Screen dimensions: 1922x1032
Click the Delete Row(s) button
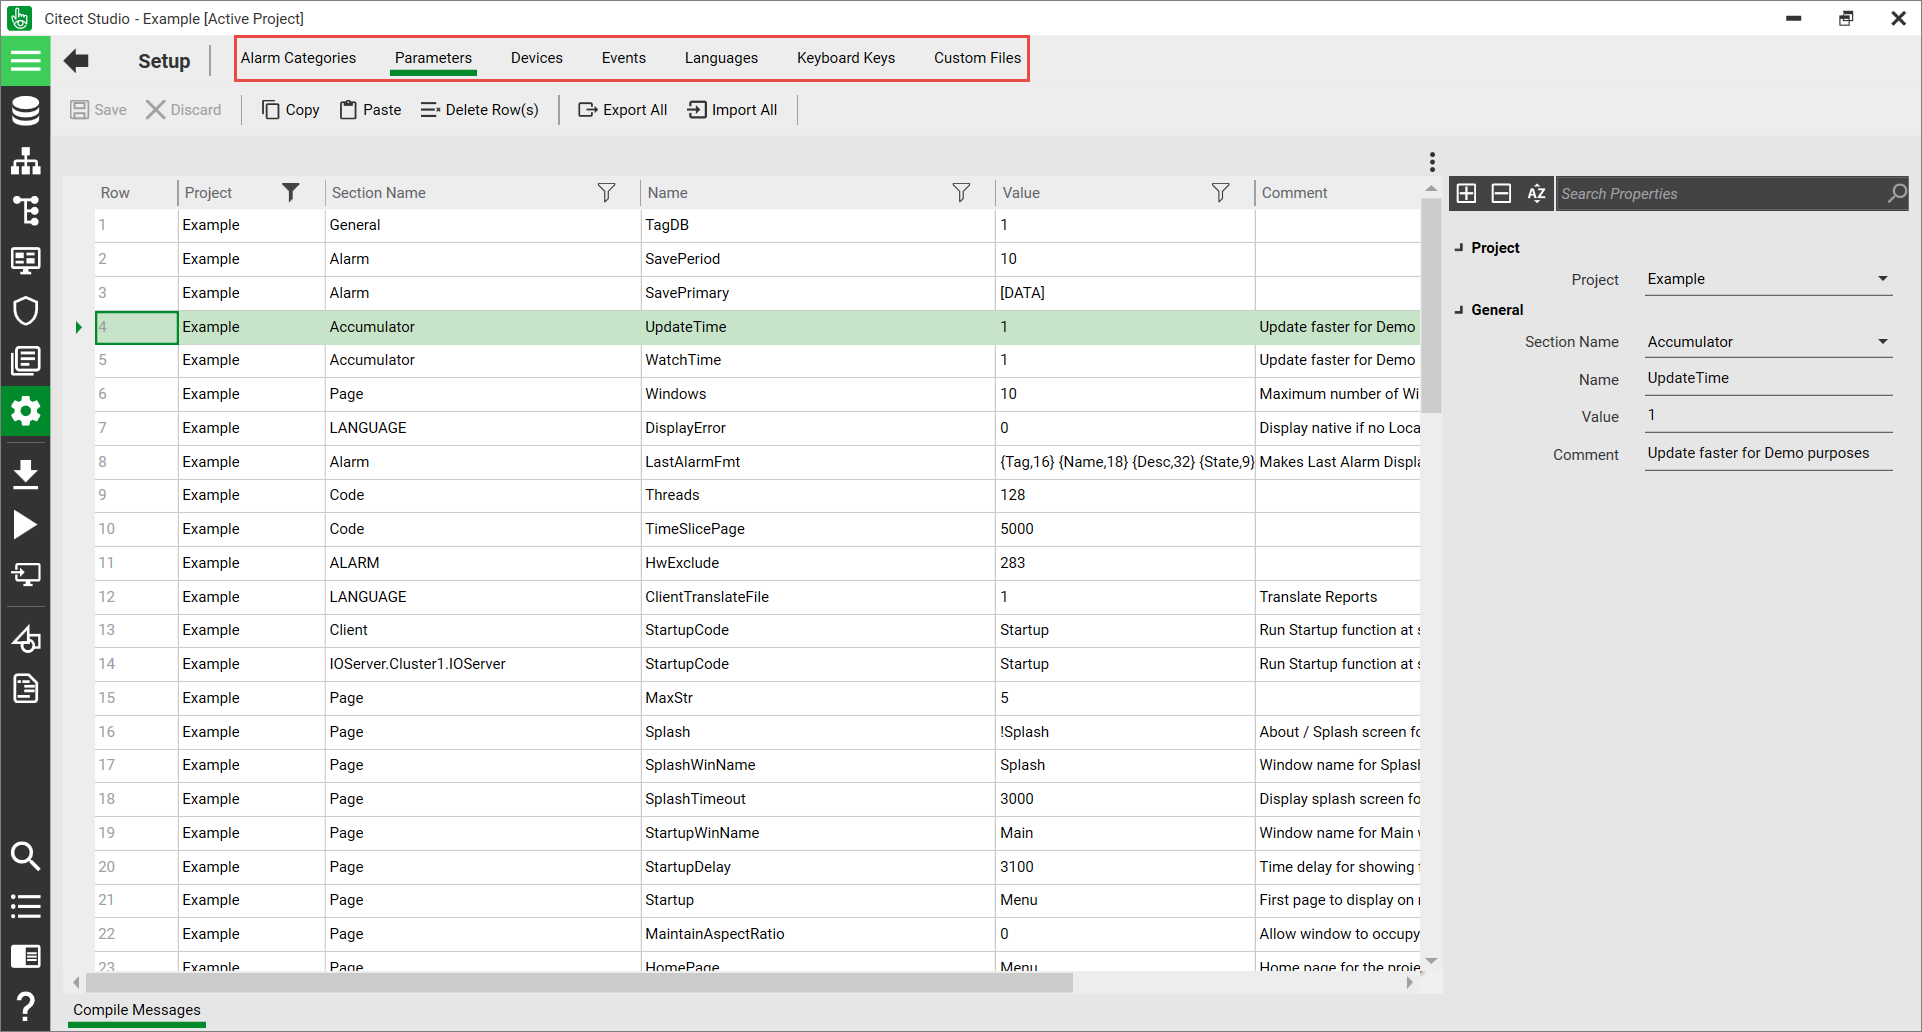pos(480,110)
